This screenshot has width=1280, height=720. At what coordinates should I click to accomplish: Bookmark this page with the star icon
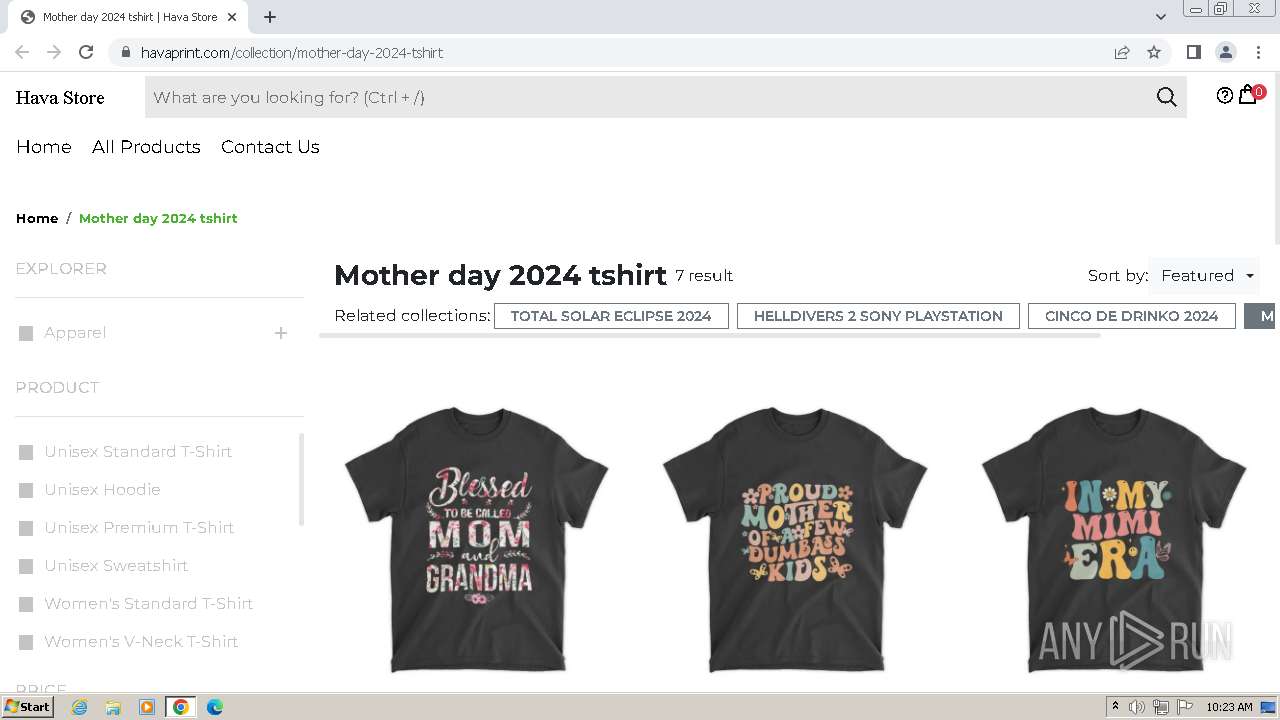point(1154,52)
